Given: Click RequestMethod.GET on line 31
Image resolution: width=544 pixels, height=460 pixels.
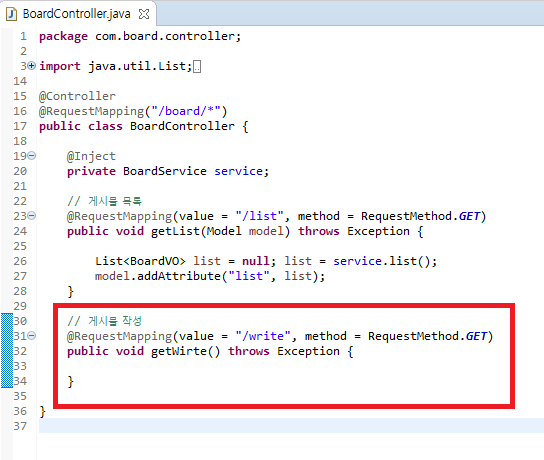Looking at the screenshot, I should 427,336.
